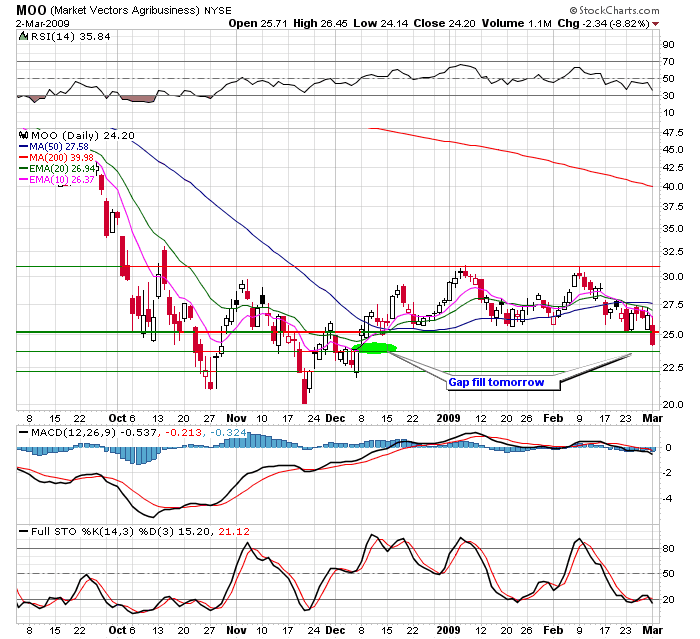Viewport: 700px width, 639px height.
Task: Click the Volume 1.1M figure
Action: [x=517, y=24]
